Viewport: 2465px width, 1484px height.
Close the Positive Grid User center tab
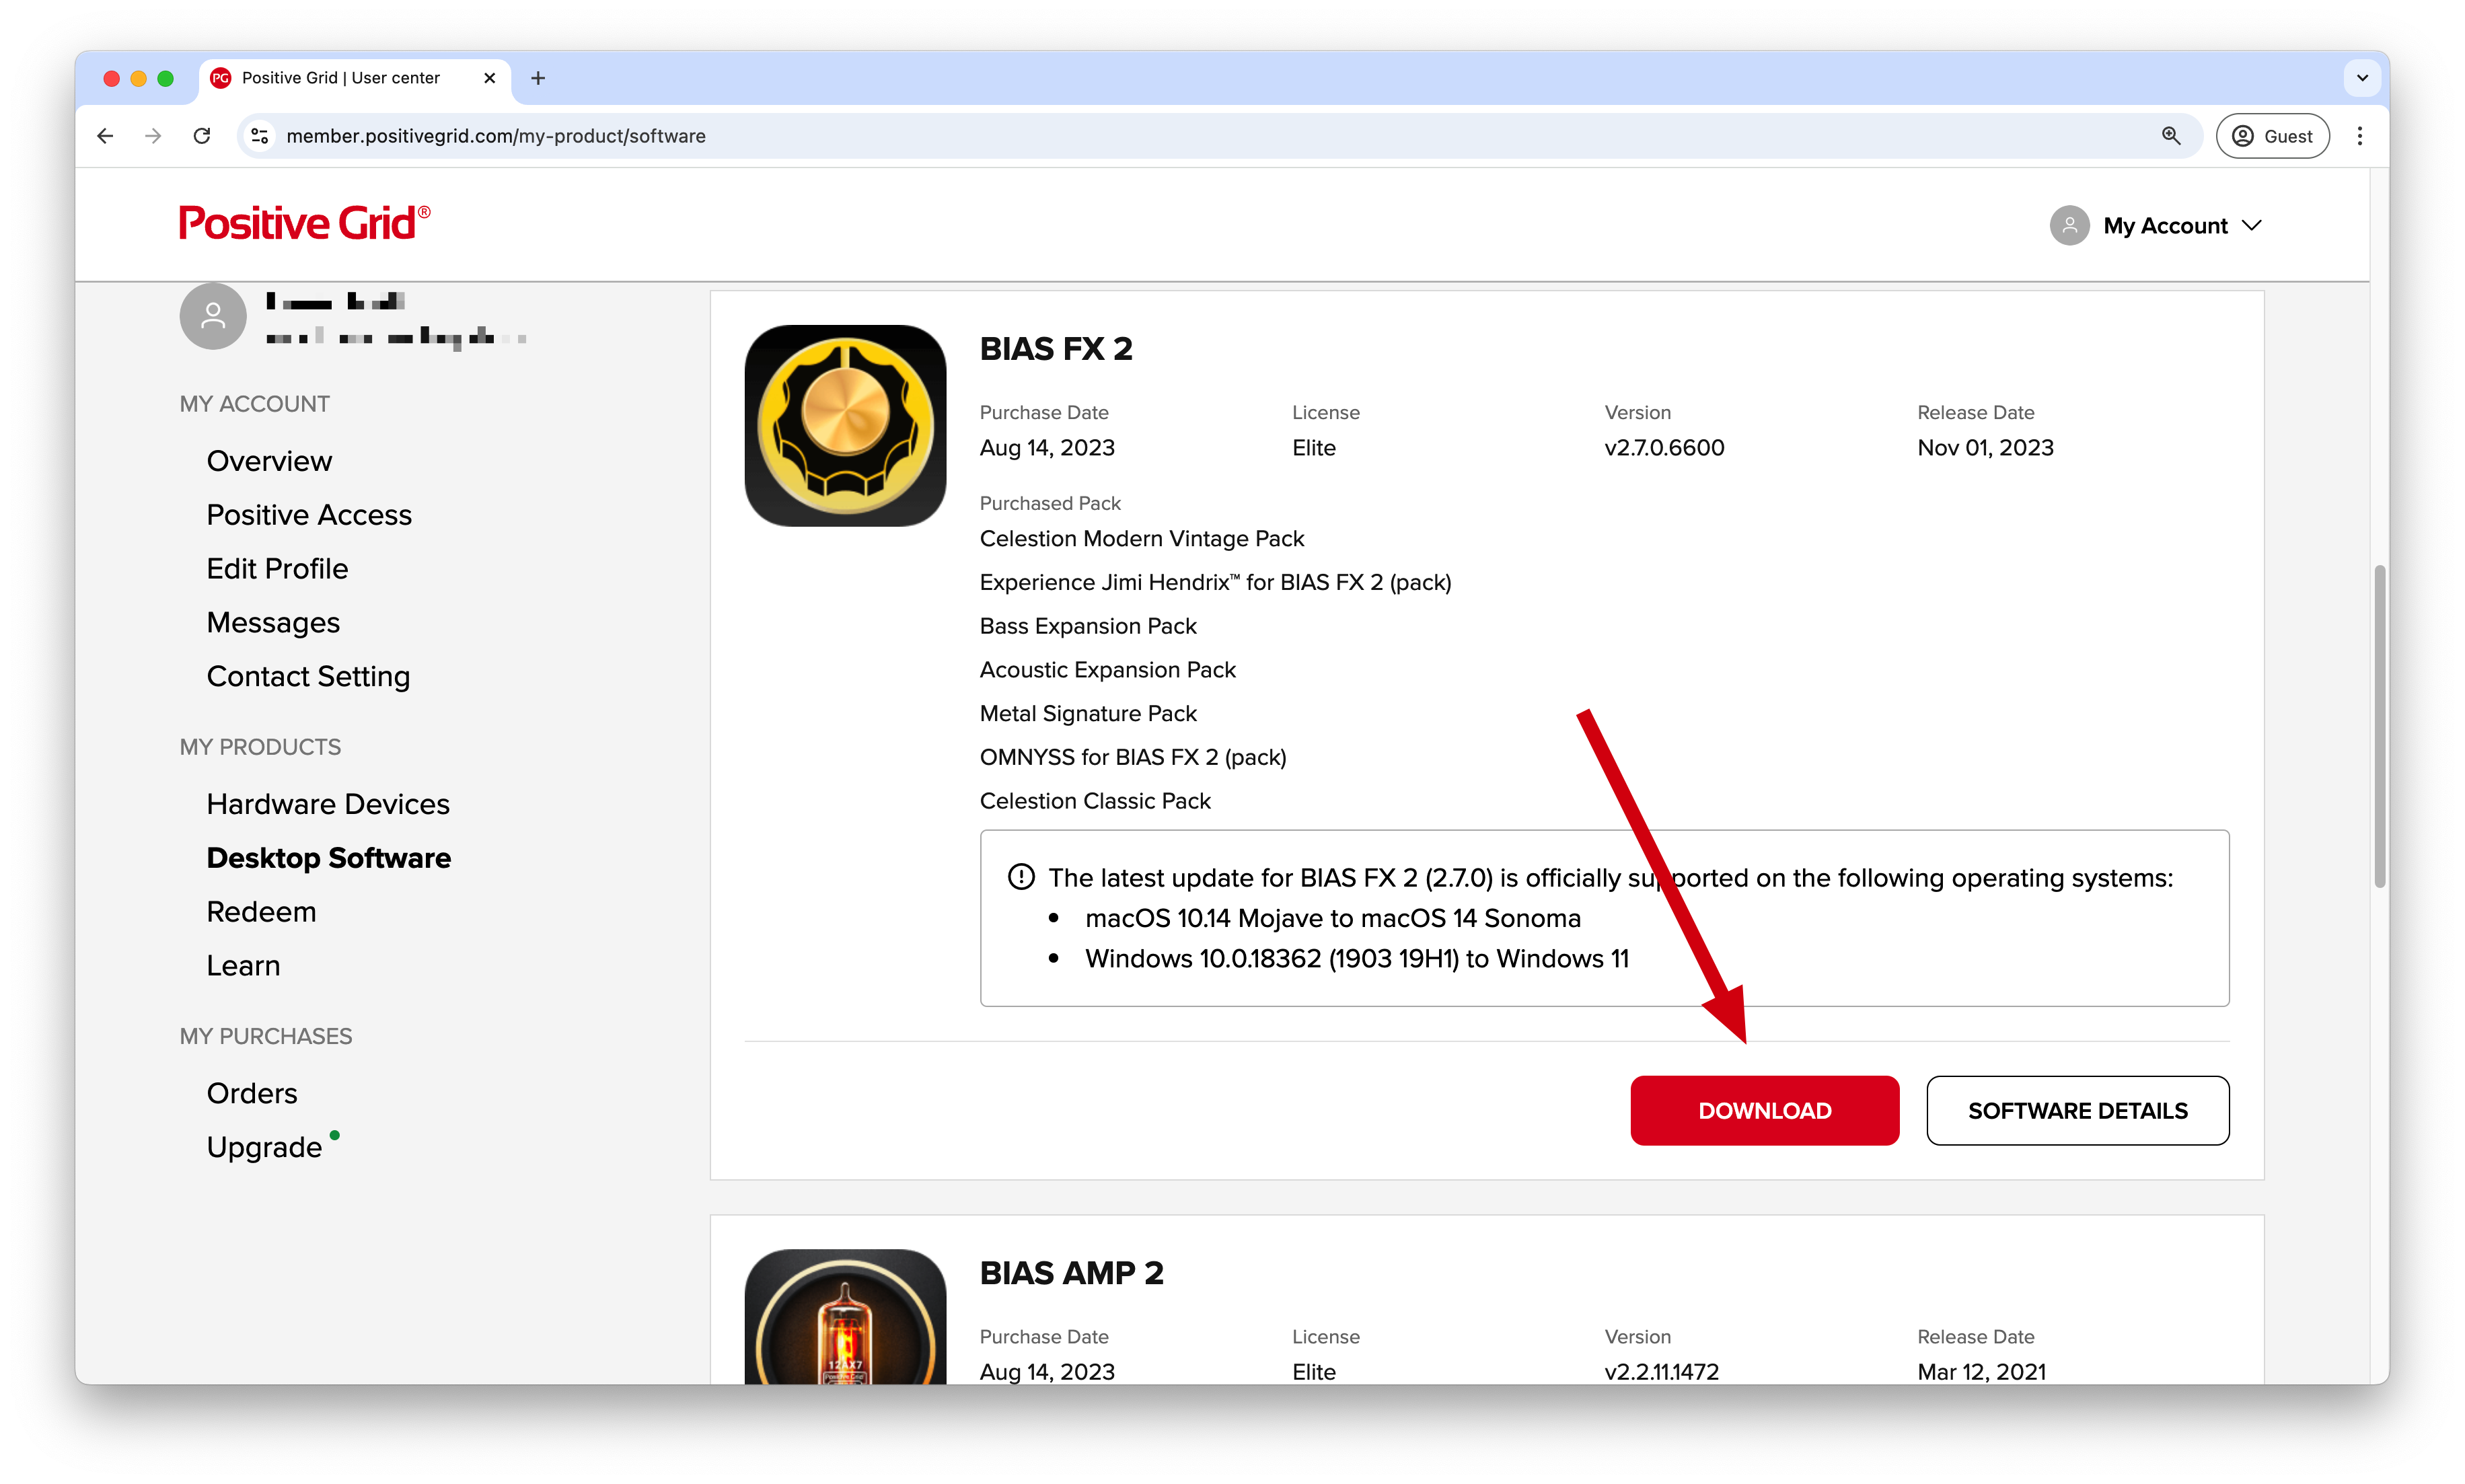489,78
